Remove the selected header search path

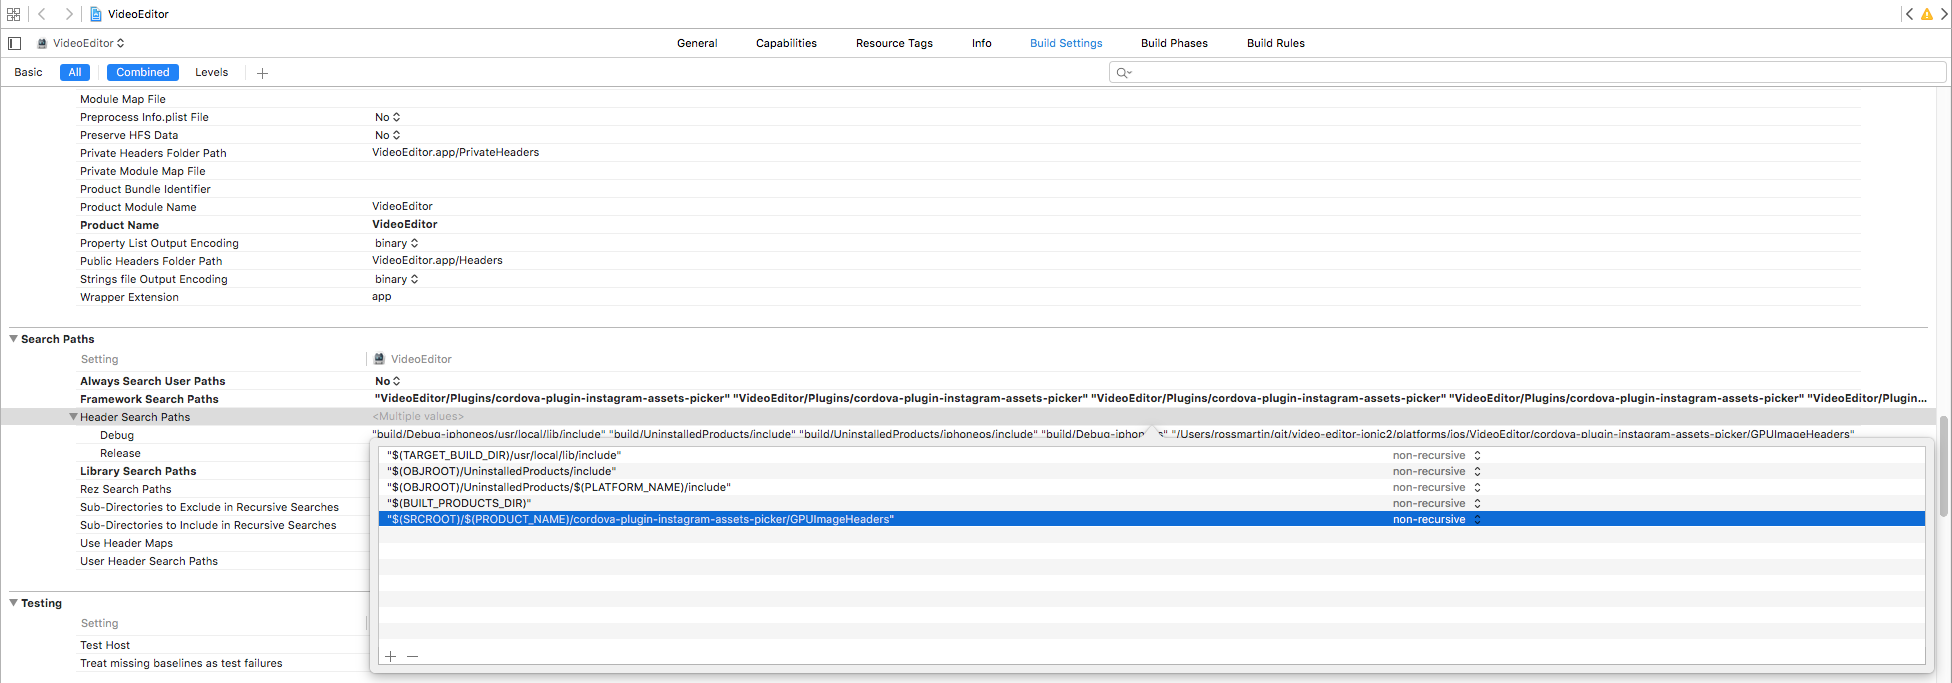[x=412, y=656]
